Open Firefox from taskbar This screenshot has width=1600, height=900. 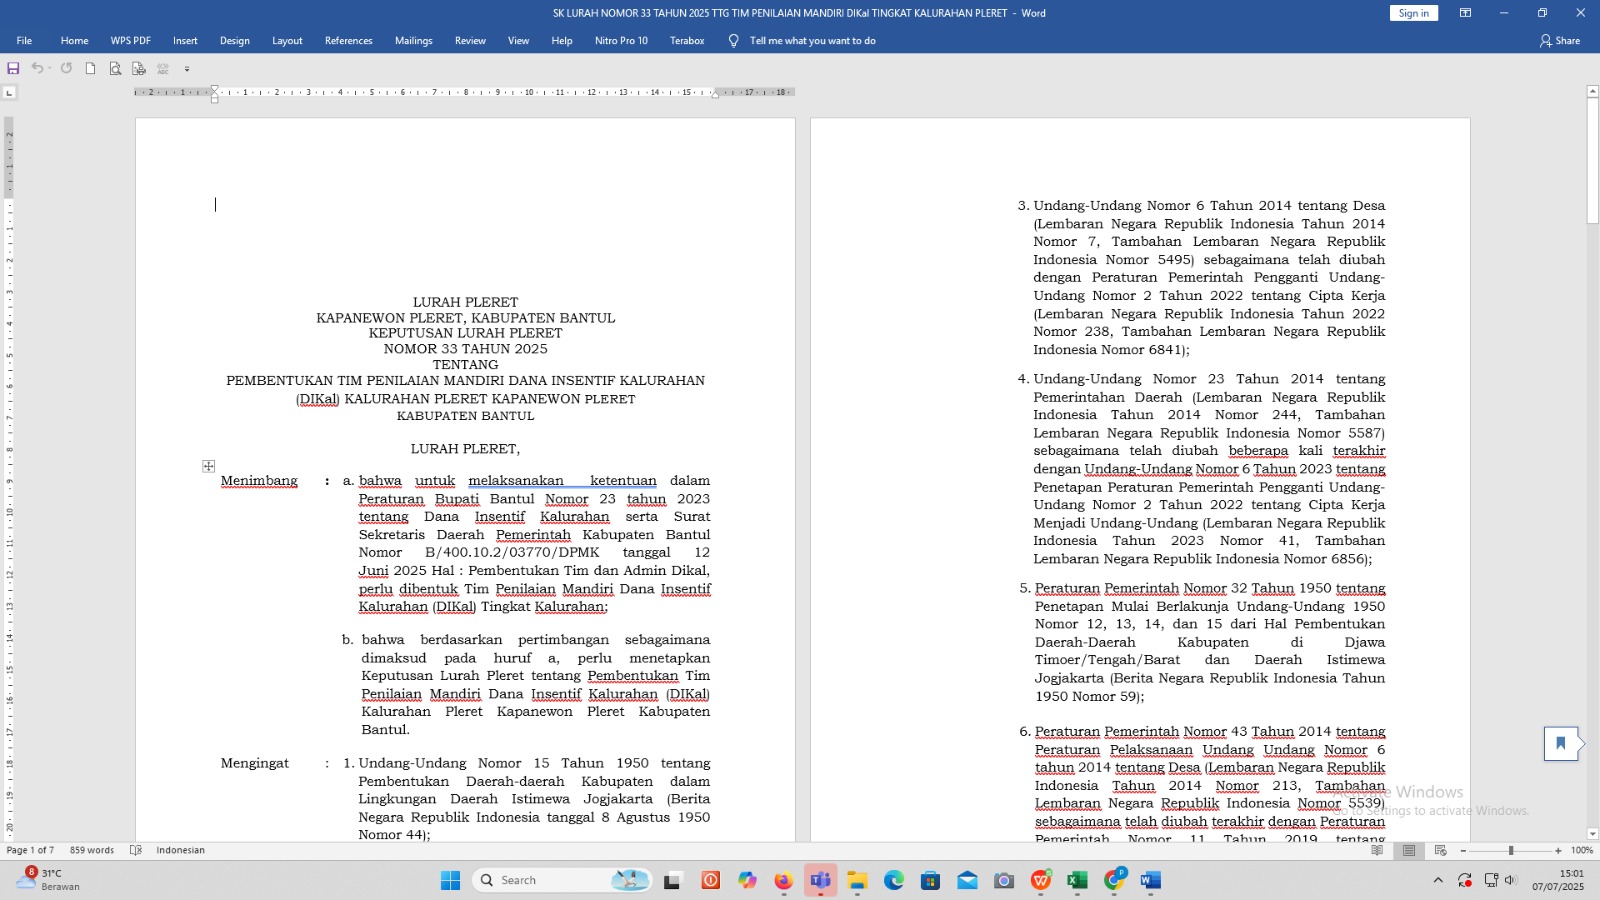click(783, 880)
